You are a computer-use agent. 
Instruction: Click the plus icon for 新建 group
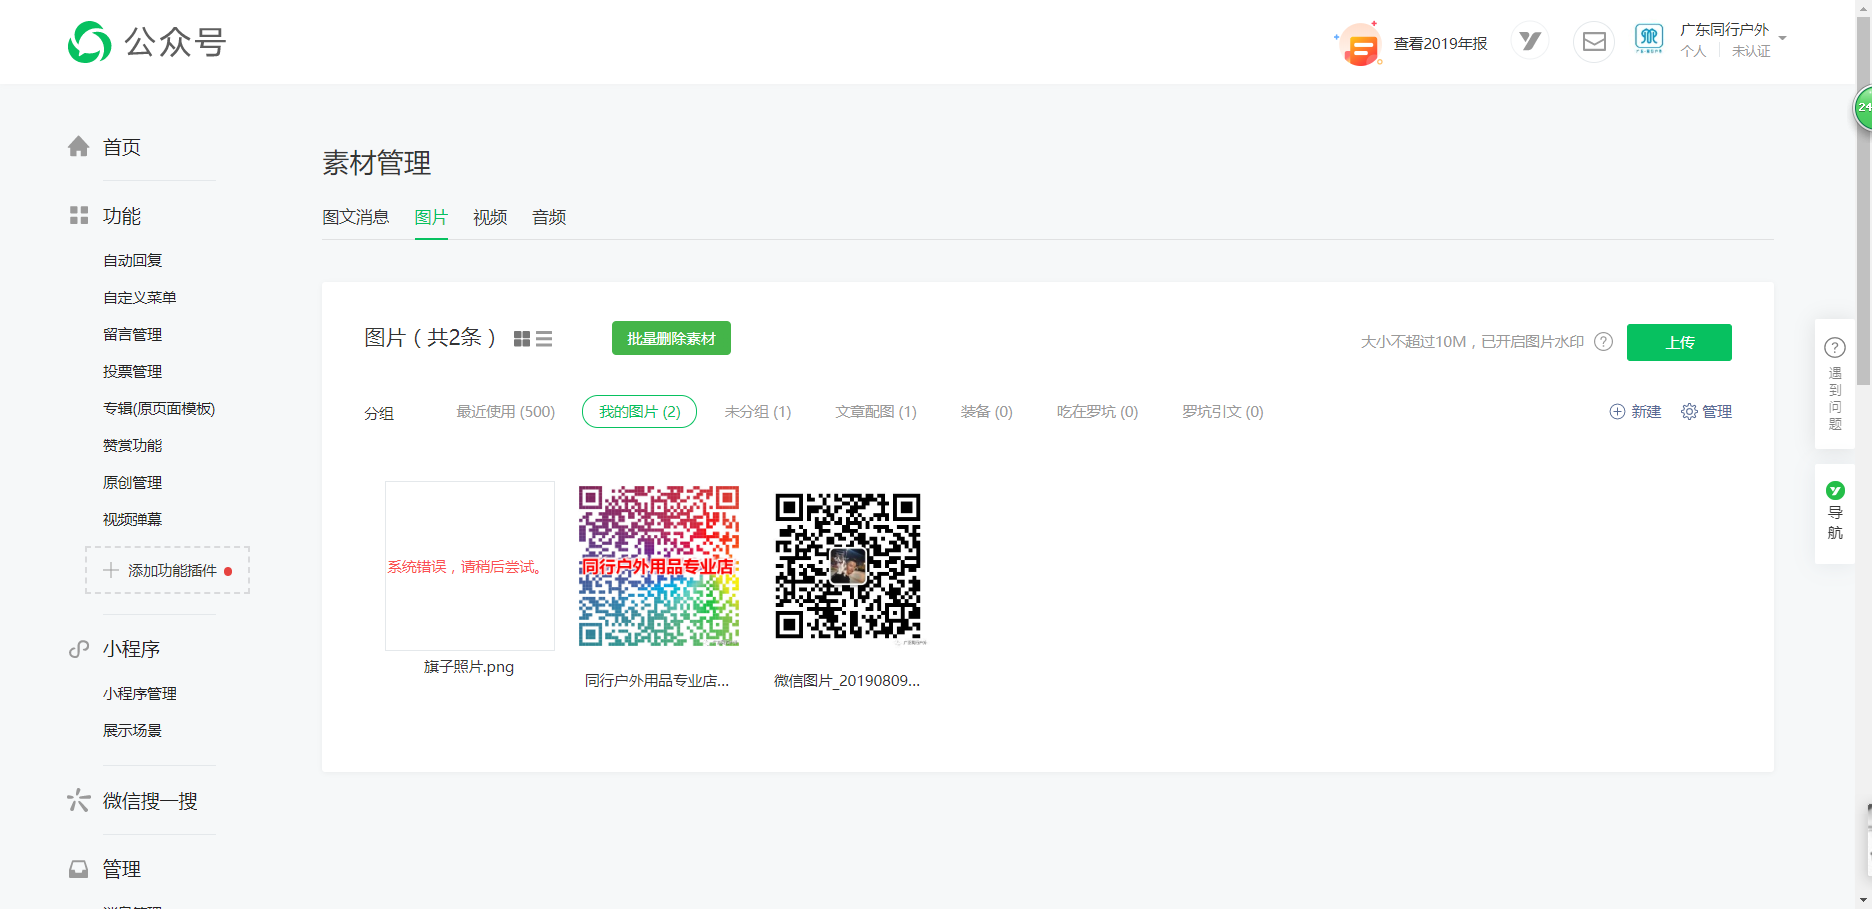(x=1617, y=412)
